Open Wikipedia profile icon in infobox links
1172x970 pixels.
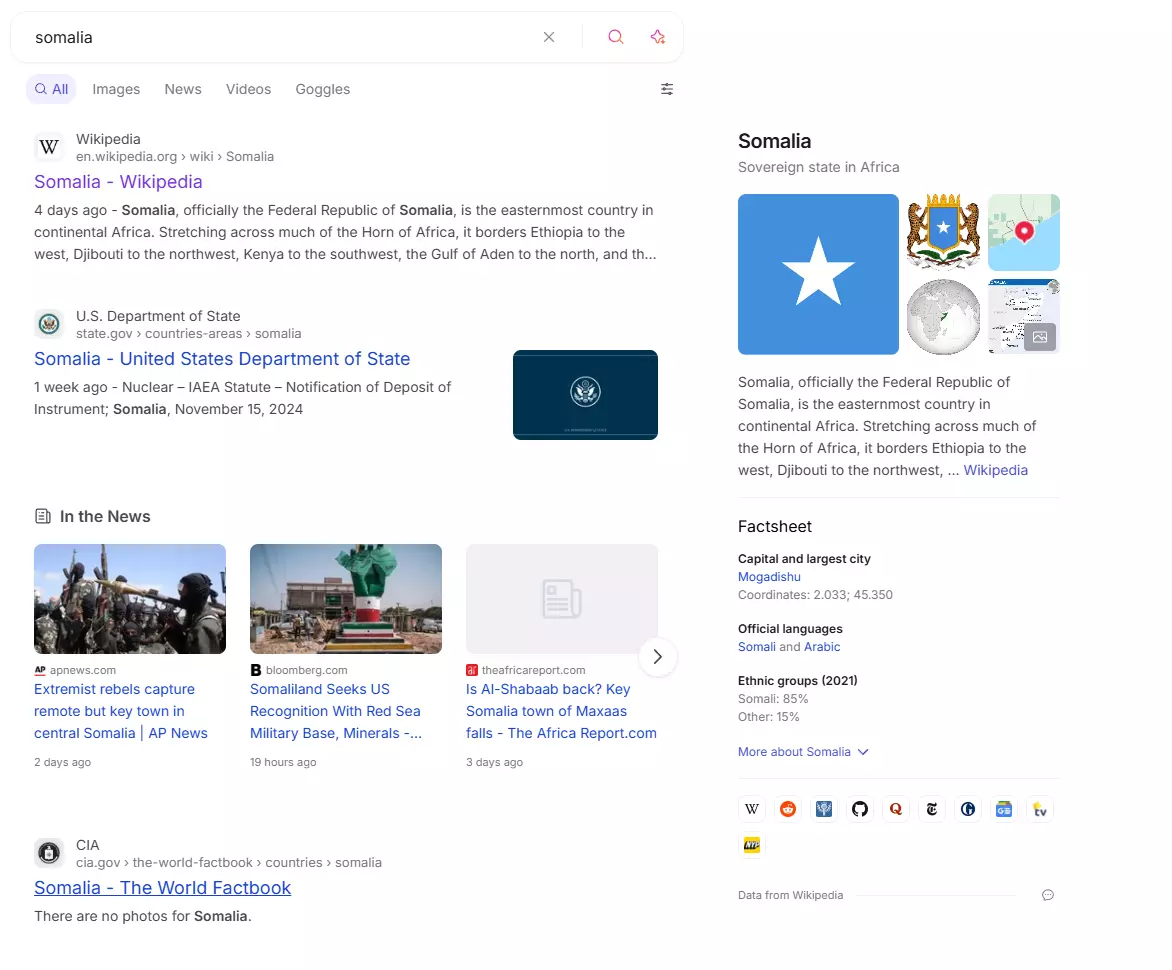(x=752, y=809)
